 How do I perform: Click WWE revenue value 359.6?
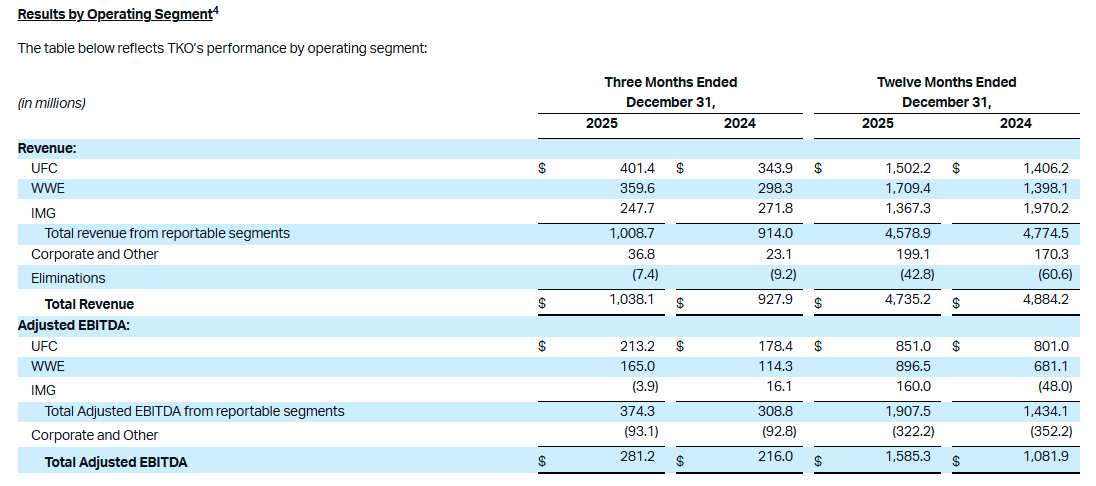[x=637, y=188]
